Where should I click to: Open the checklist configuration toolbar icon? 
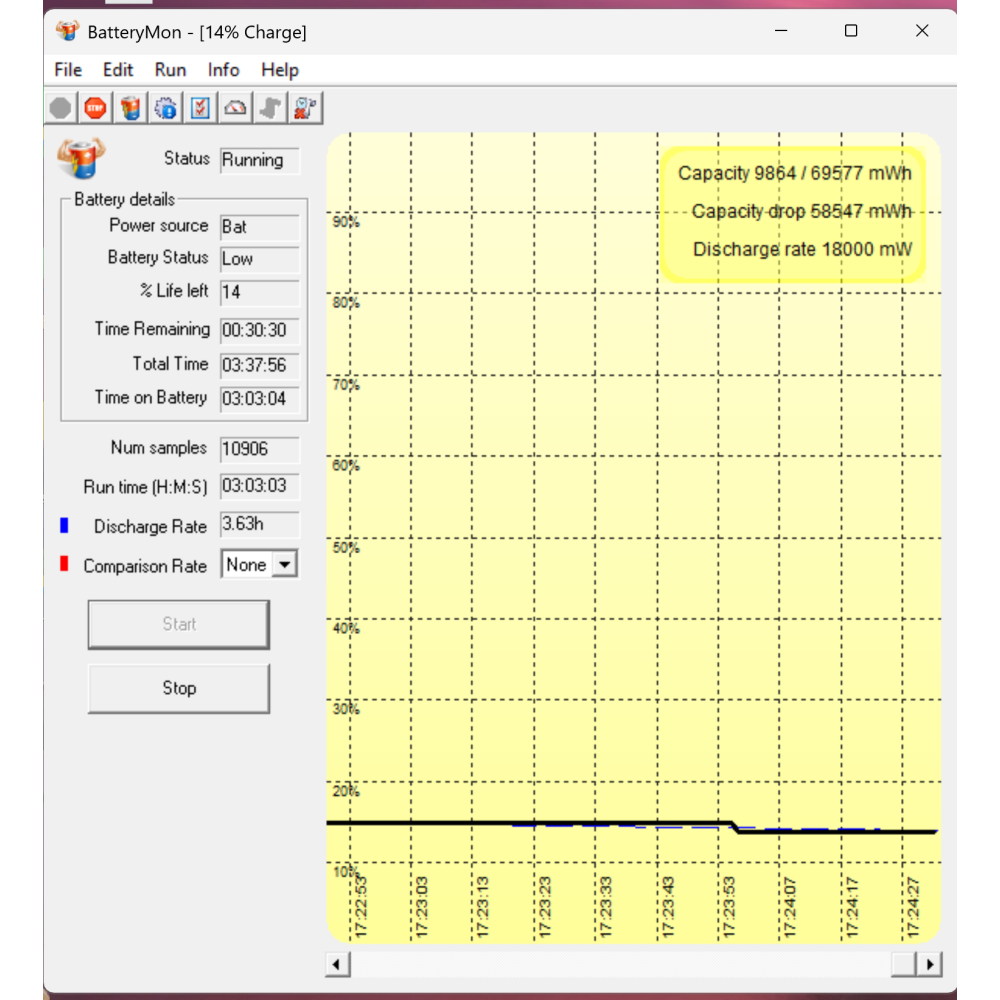[x=200, y=108]
